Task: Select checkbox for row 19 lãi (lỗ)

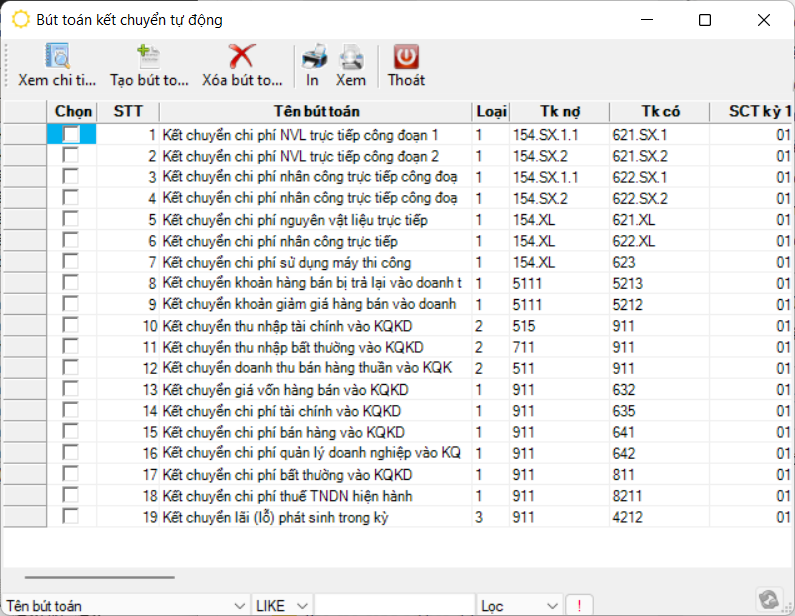Action: [71, 516]
